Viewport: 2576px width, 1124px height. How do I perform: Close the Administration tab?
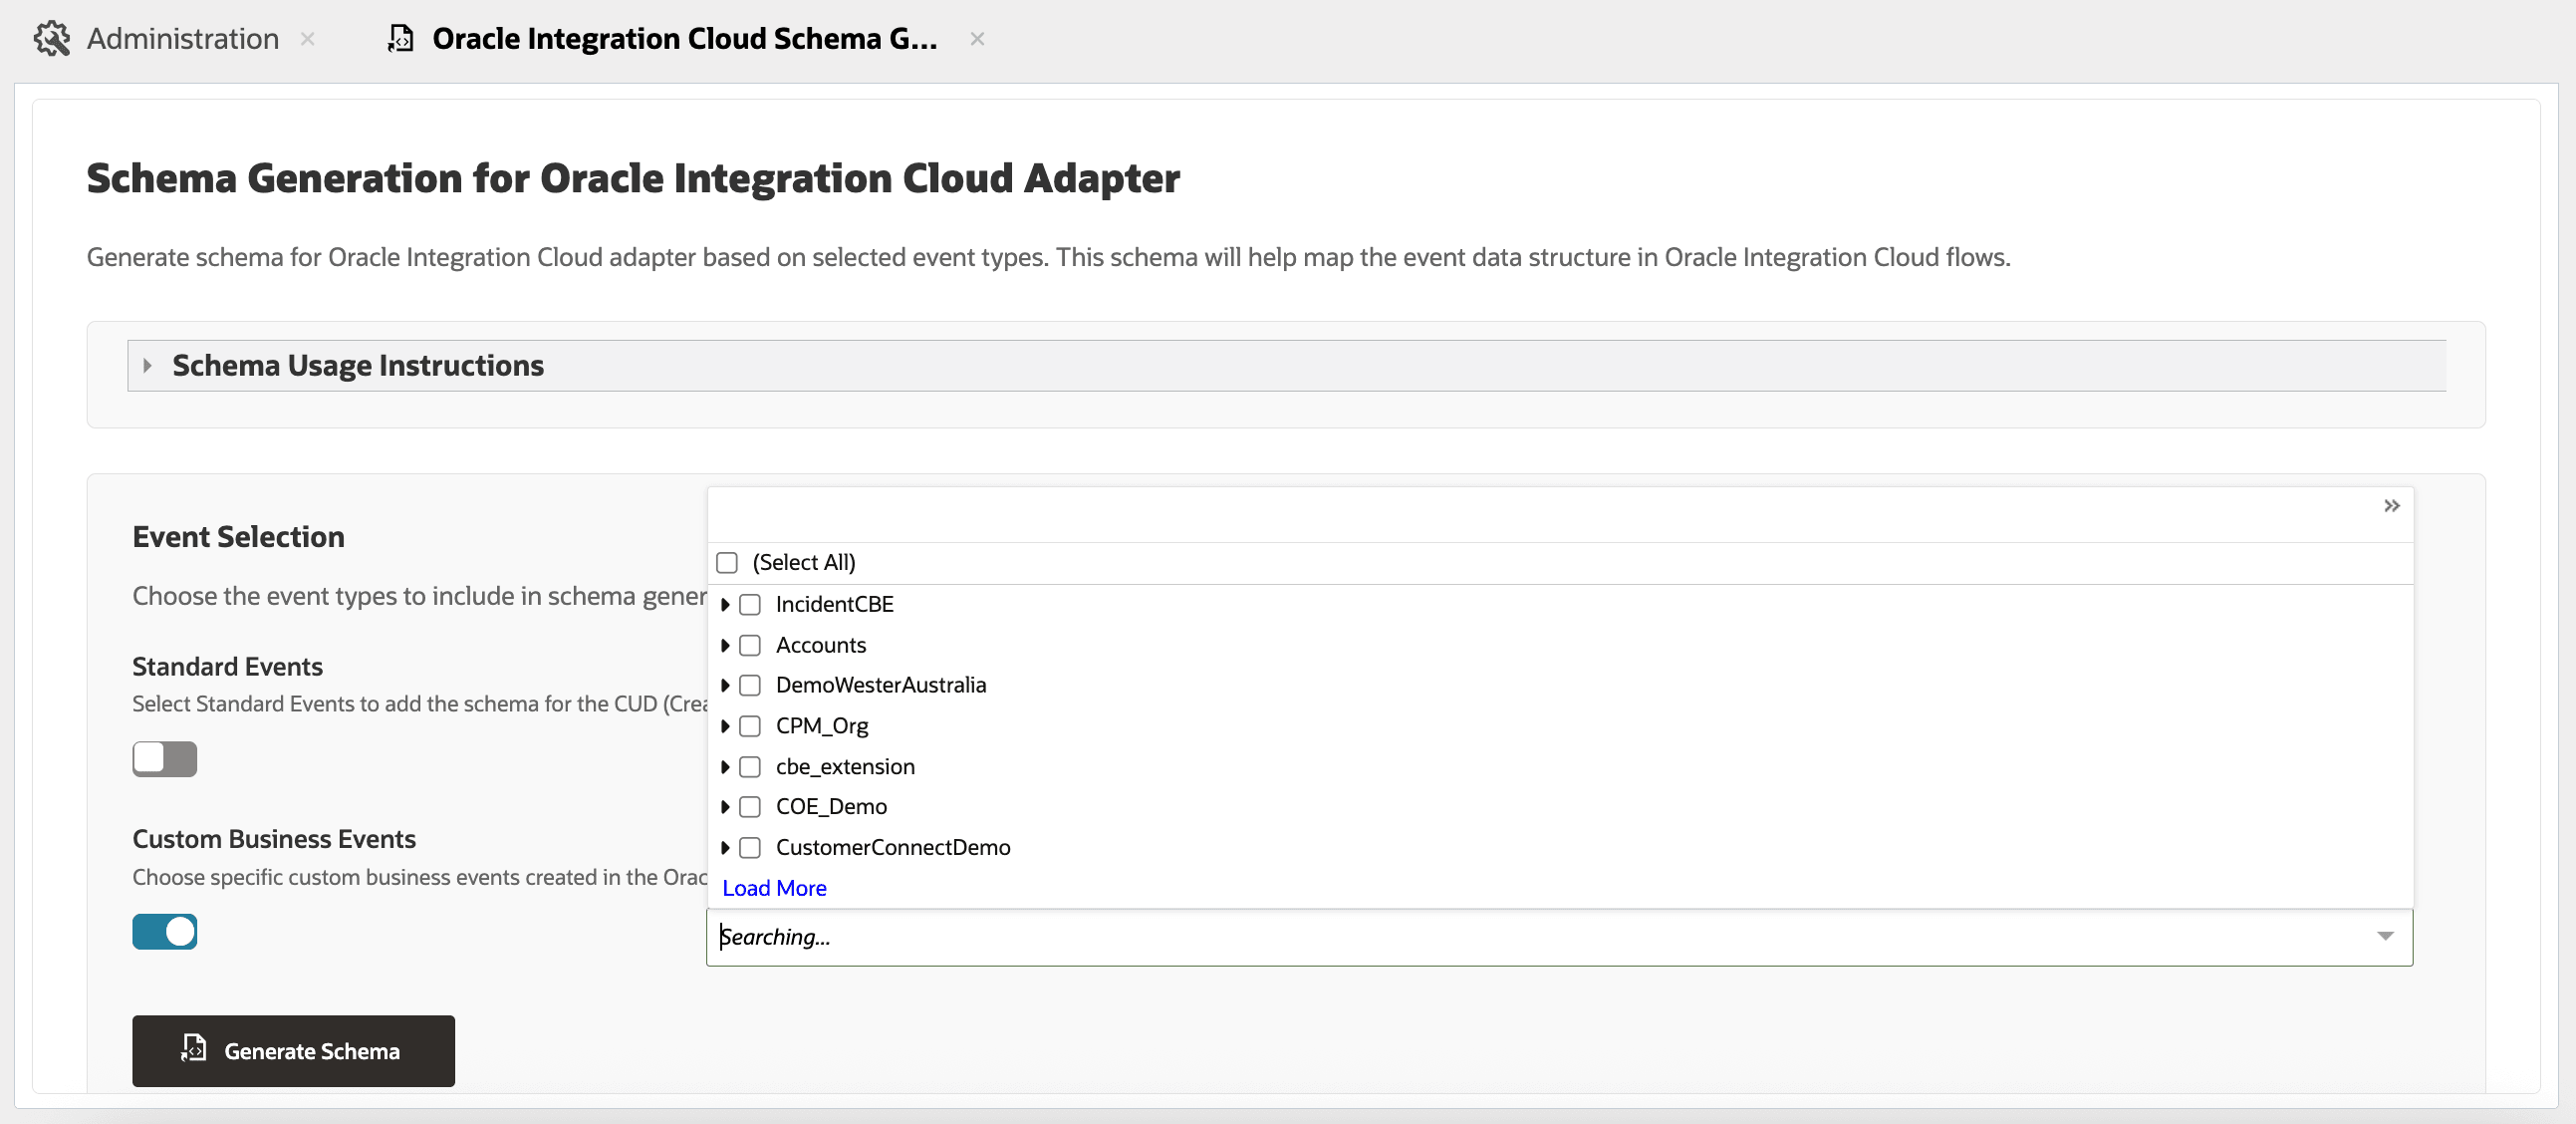coord(308,39)
